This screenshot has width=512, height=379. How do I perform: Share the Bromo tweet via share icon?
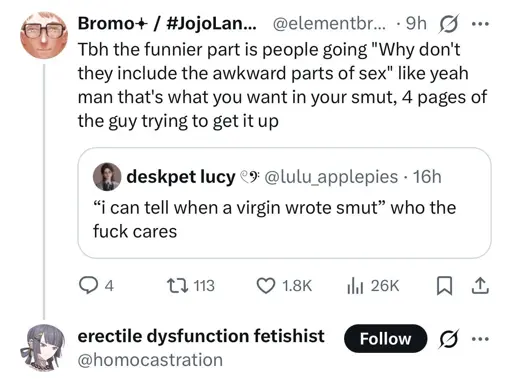tap(480, 286)
